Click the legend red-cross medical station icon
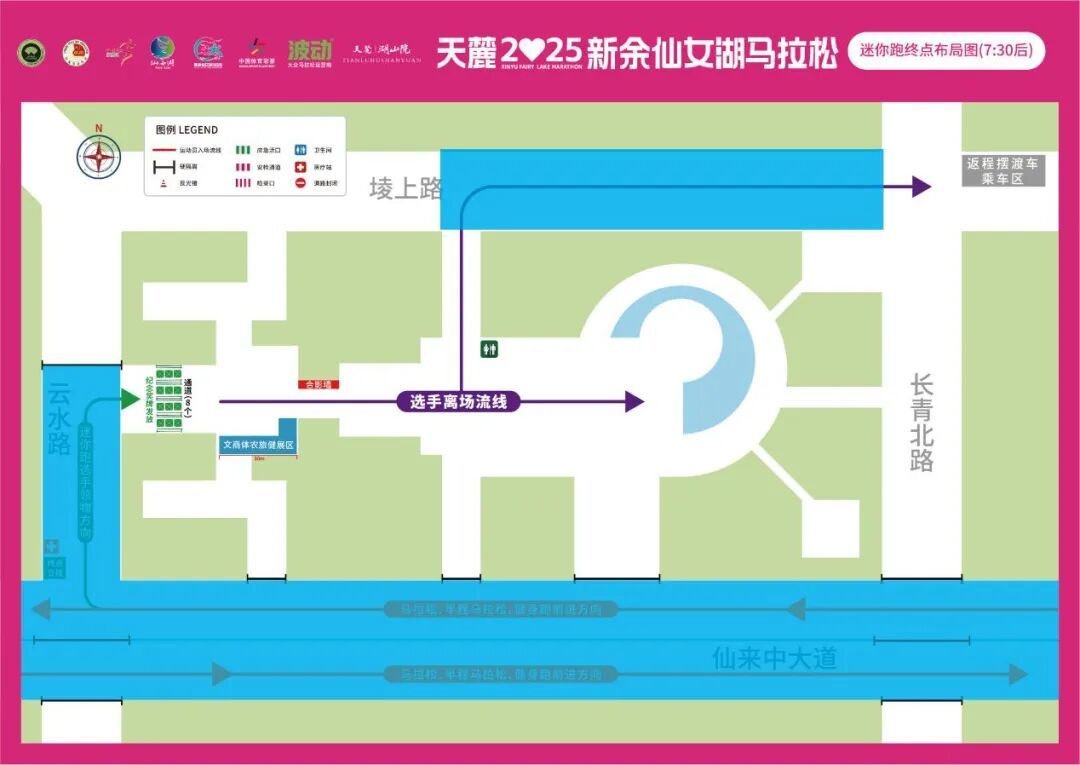 [300, 167]
